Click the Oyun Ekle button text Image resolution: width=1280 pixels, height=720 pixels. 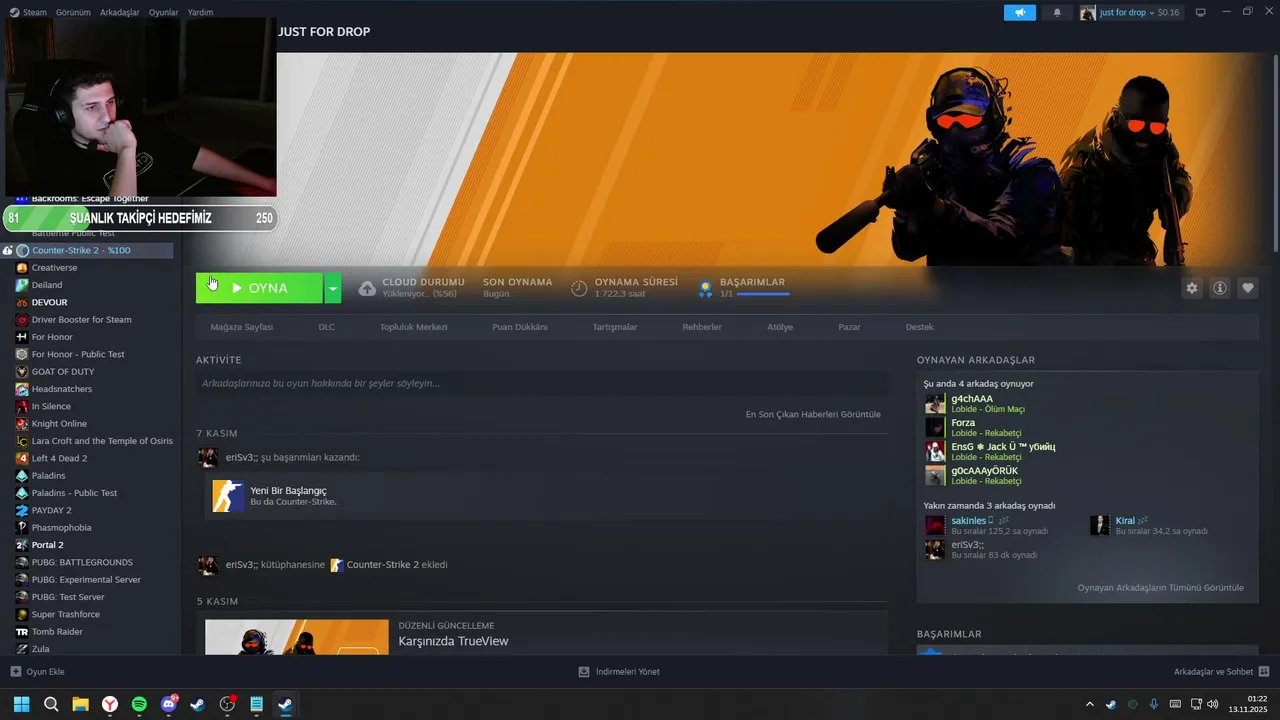(x=45, y=672)
